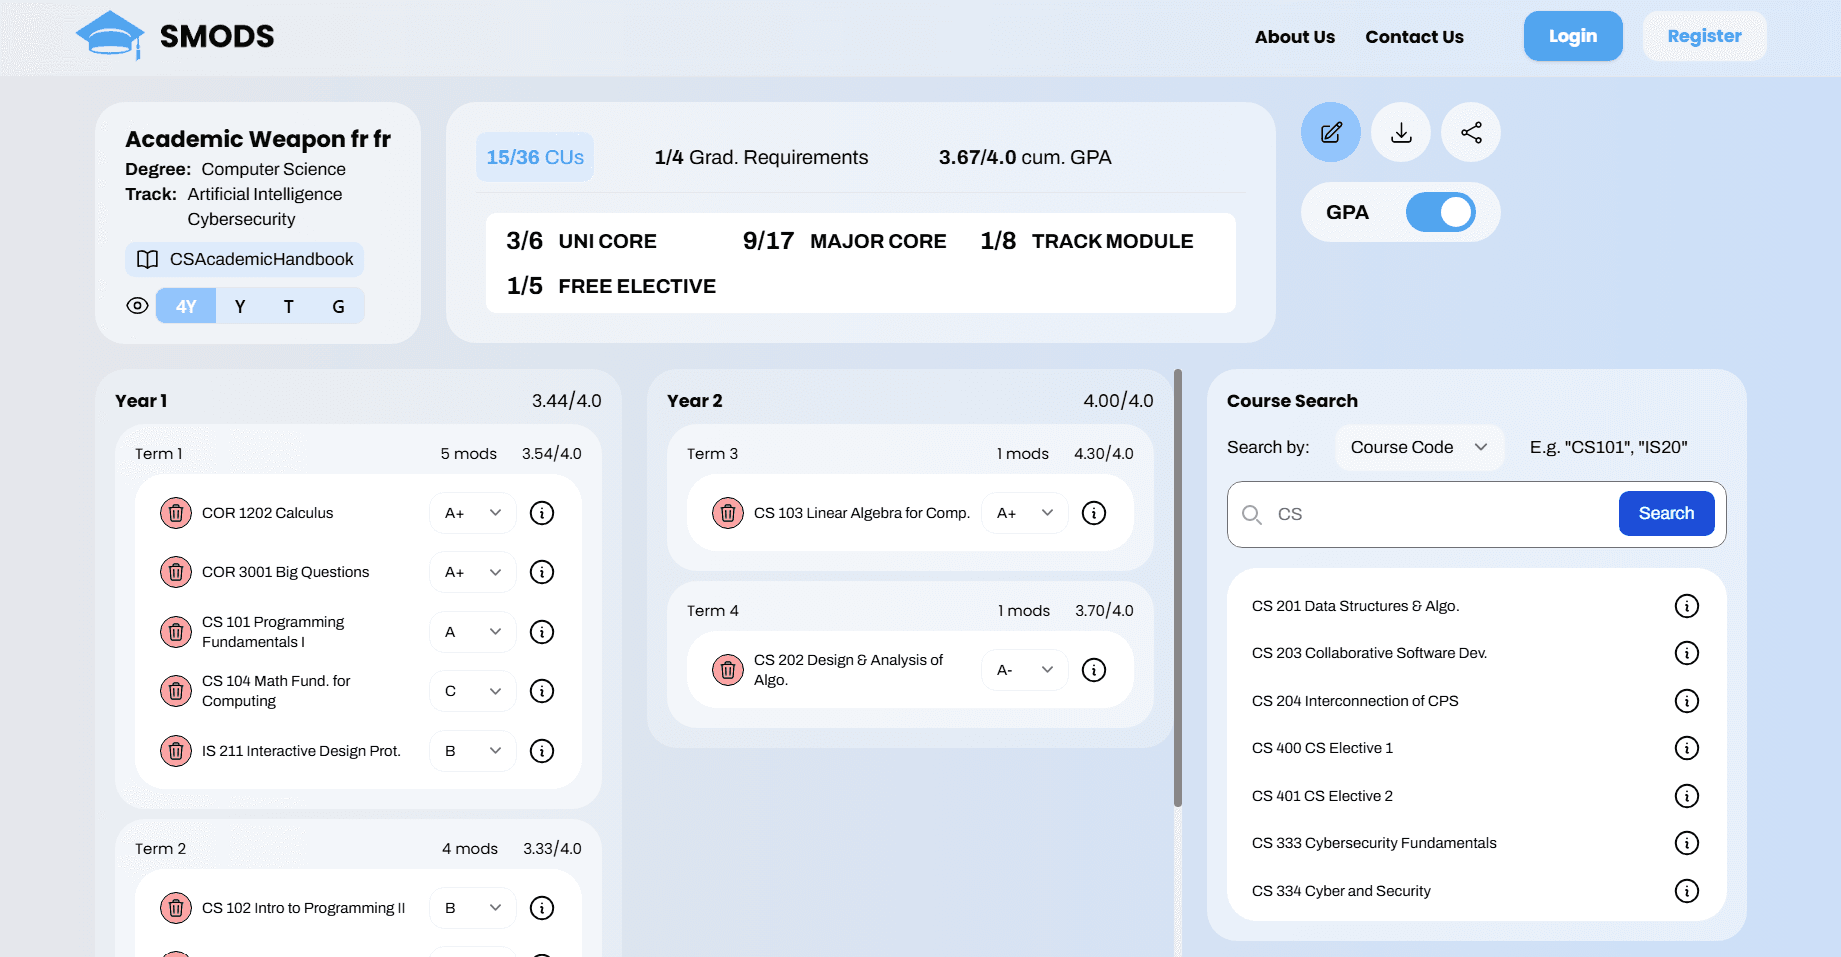Click the share plan icon
The height and width of the screenshot is (957, 1841).
pyautogui.click(x=1471, y=132)
